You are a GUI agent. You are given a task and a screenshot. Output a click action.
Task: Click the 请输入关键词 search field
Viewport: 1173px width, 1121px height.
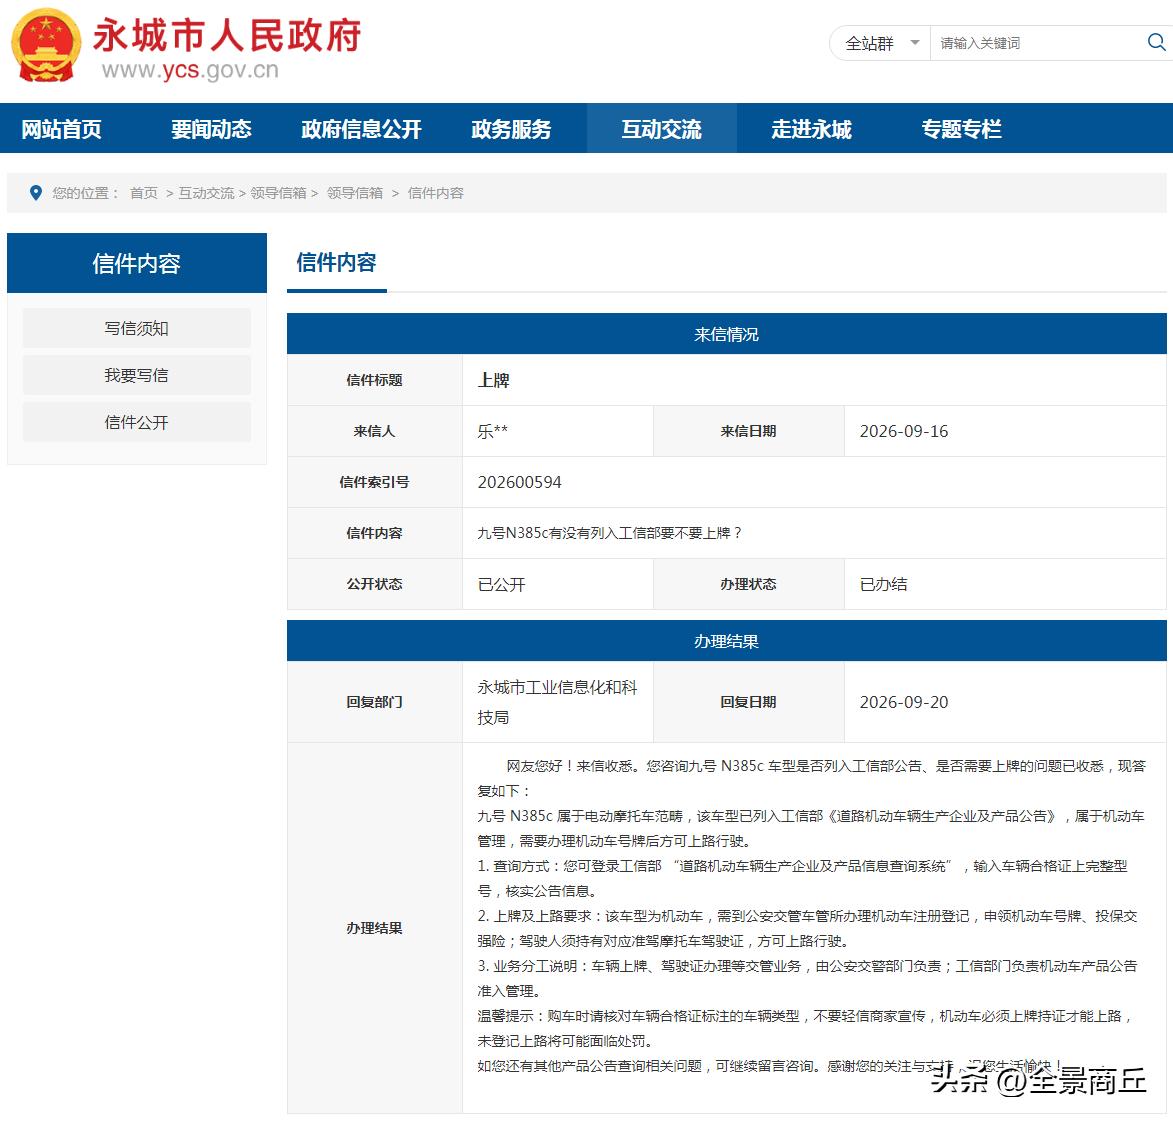pos(1038,43)
